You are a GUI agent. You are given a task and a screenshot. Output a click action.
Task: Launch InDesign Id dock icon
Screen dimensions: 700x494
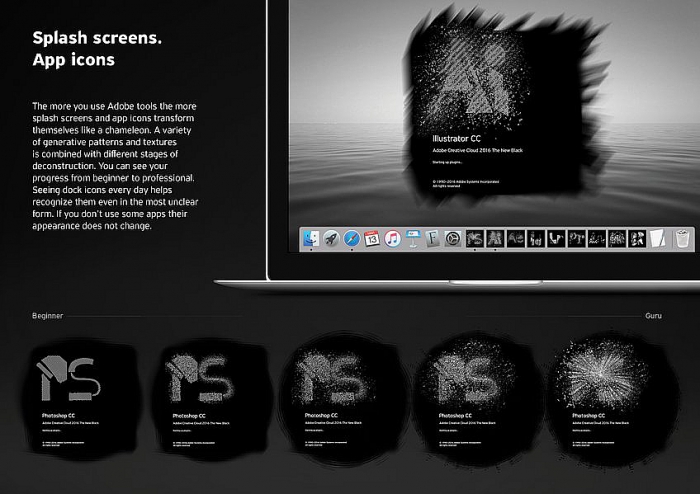[536, 239]
